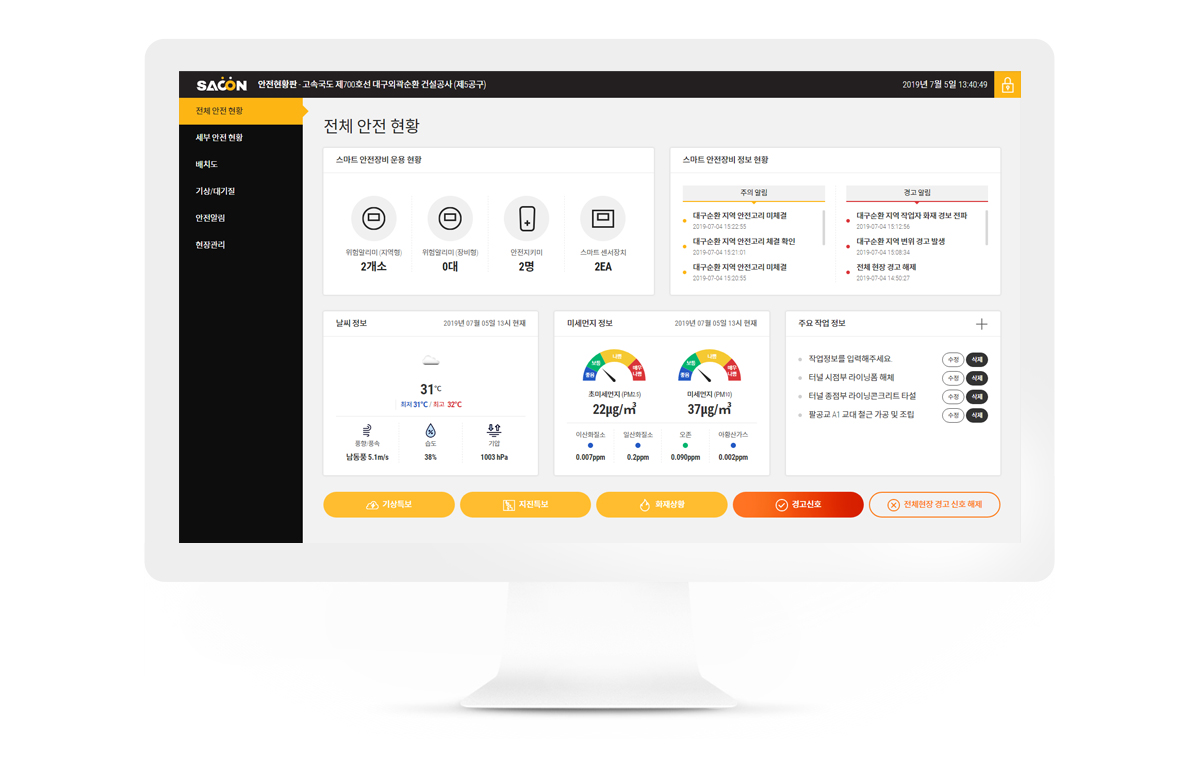Click the 1003 hPa value

coord(494,457)
